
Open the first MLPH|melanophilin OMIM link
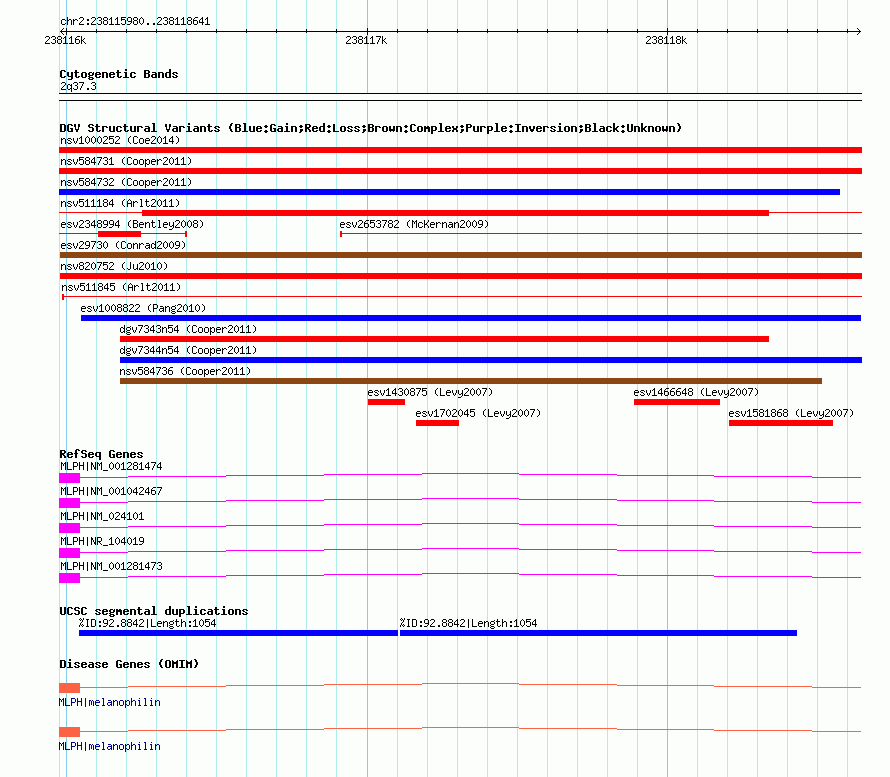pos(110,702)
